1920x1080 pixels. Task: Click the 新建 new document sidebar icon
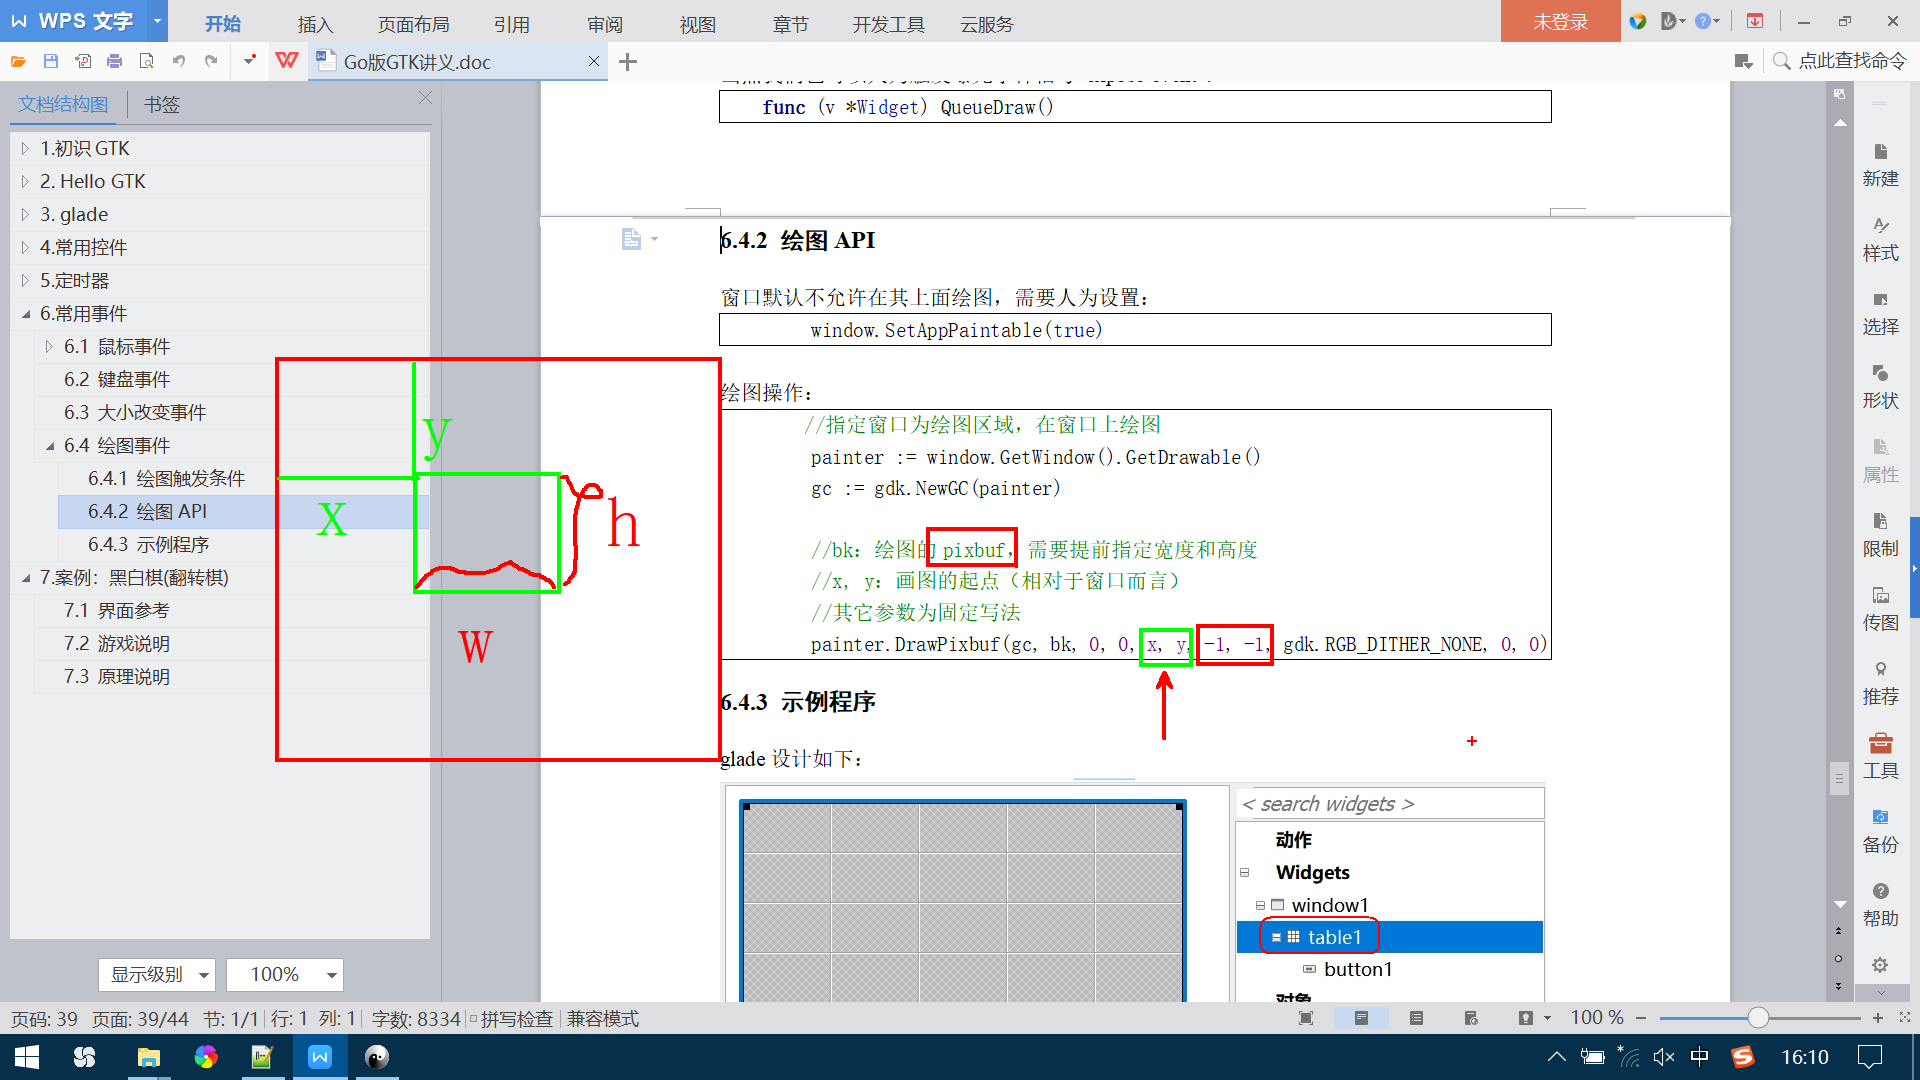[x=1880, y=164]
